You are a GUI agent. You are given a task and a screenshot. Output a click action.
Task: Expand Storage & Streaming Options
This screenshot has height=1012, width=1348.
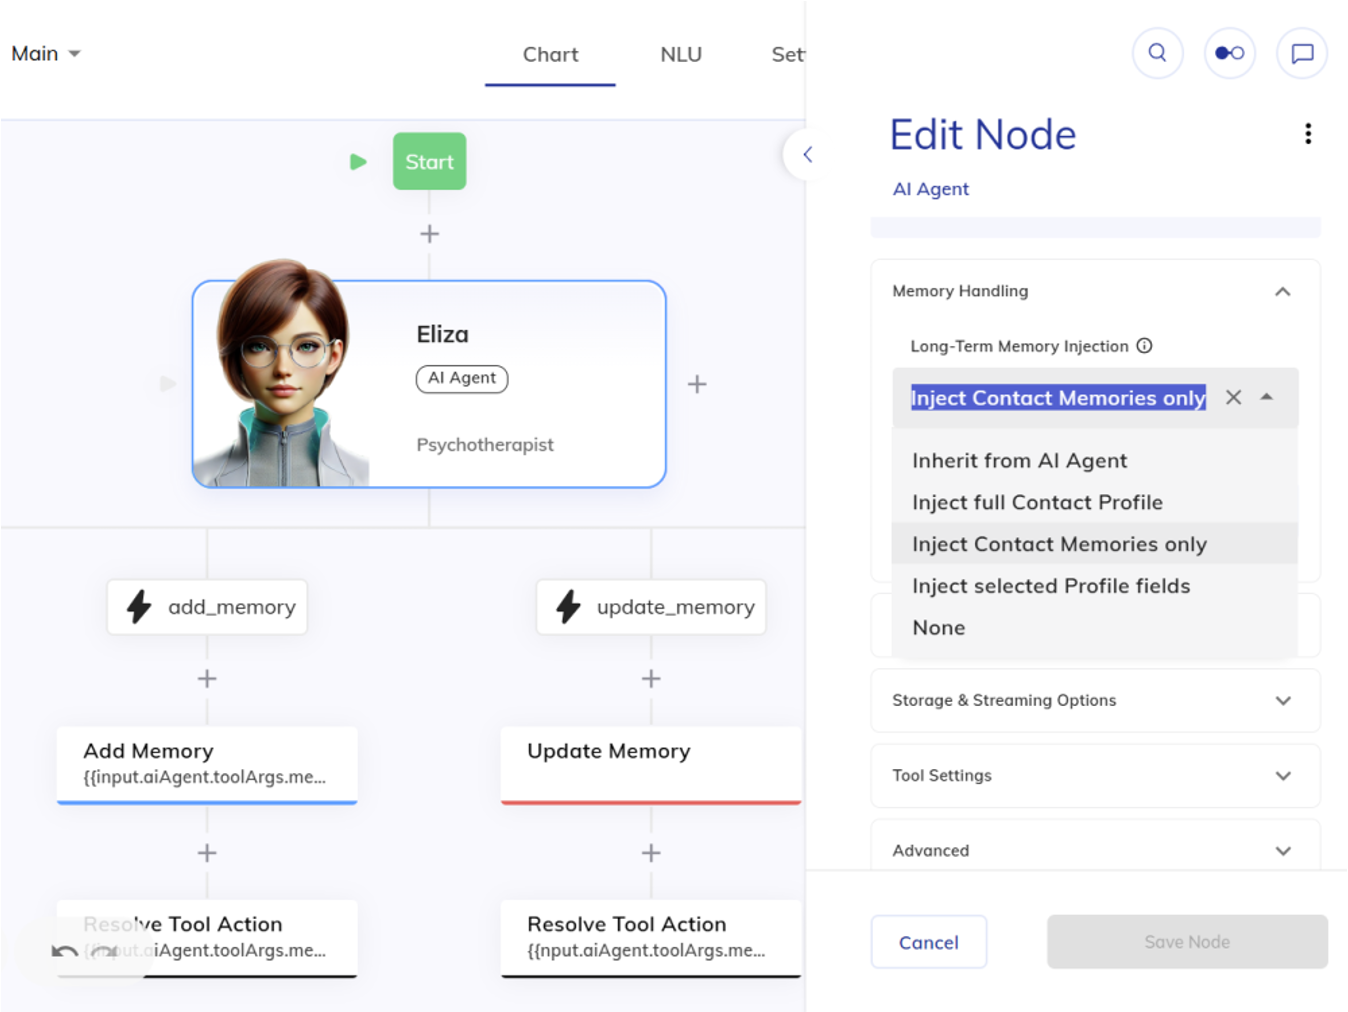[x=1282, y=700]
